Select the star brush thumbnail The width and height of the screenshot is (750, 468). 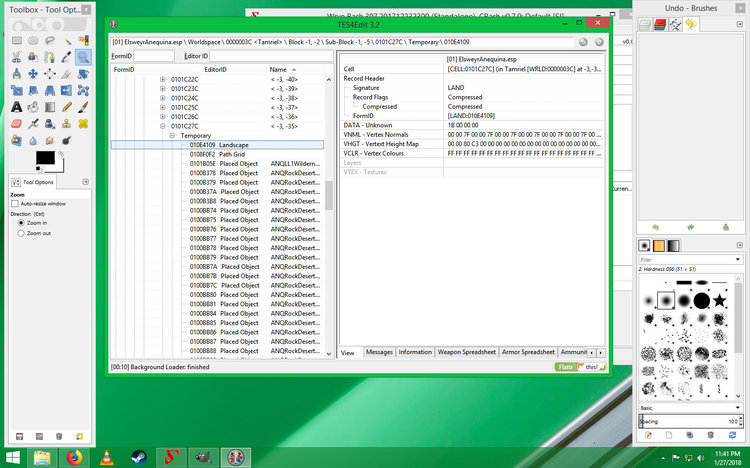pyautogui.click(x=719, y=301)
